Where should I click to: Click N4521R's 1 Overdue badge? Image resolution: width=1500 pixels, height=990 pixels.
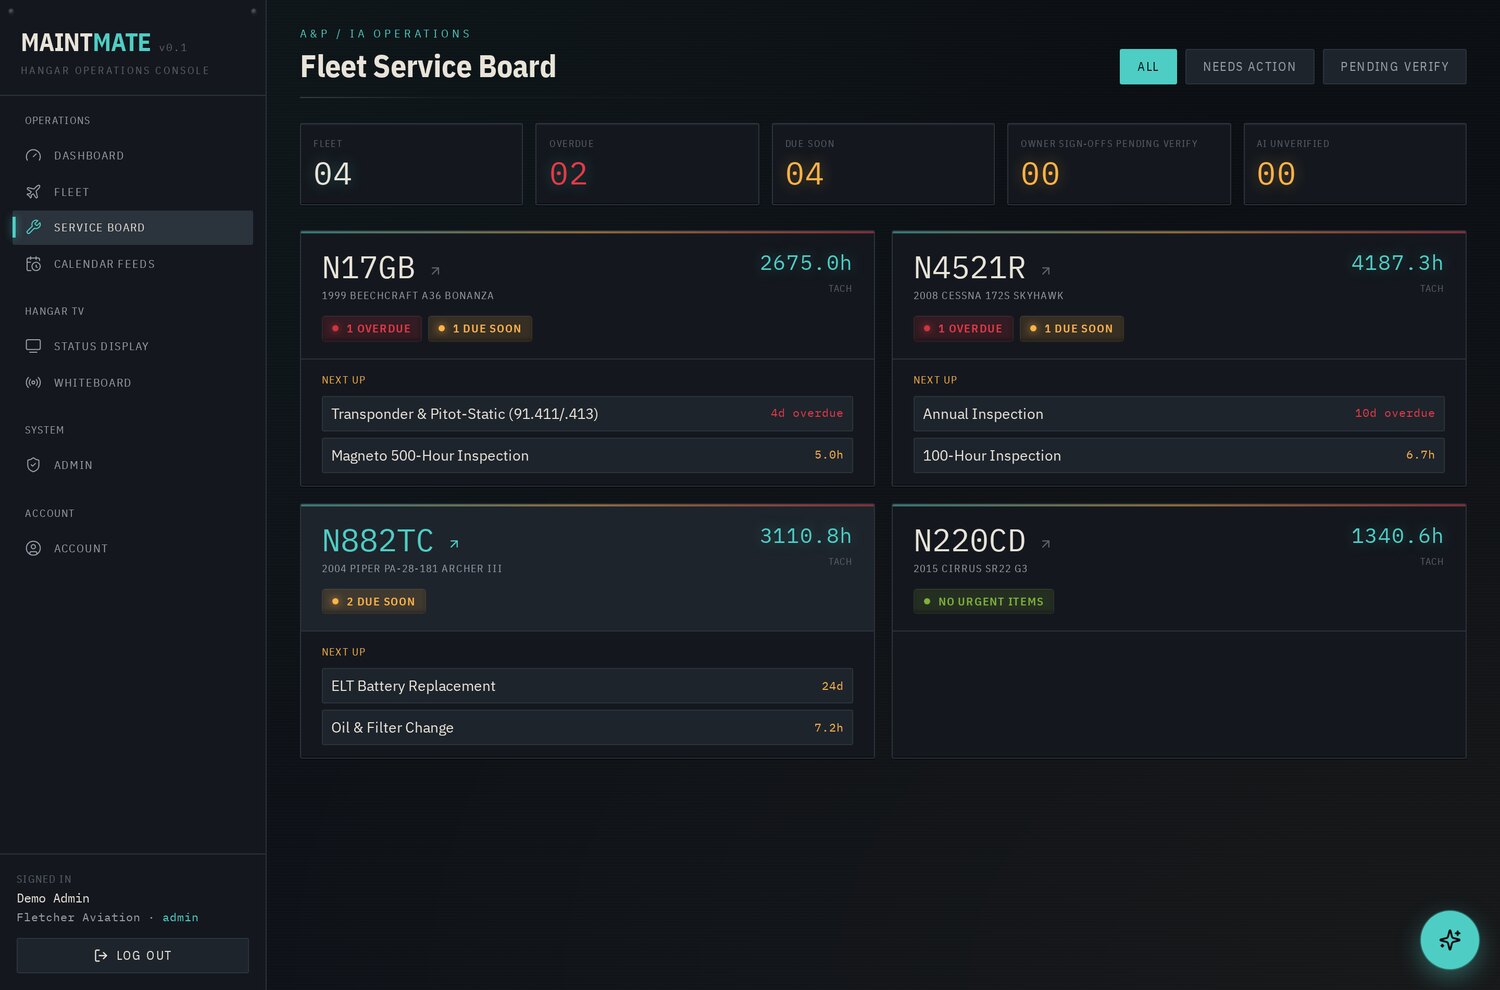click(963, 328)
